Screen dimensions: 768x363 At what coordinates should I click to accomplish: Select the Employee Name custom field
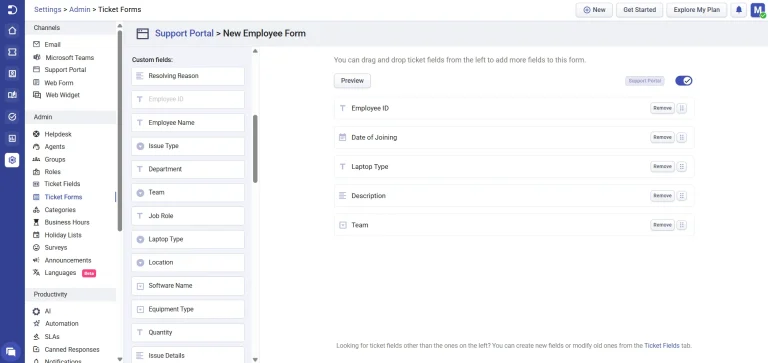point(188,122)
